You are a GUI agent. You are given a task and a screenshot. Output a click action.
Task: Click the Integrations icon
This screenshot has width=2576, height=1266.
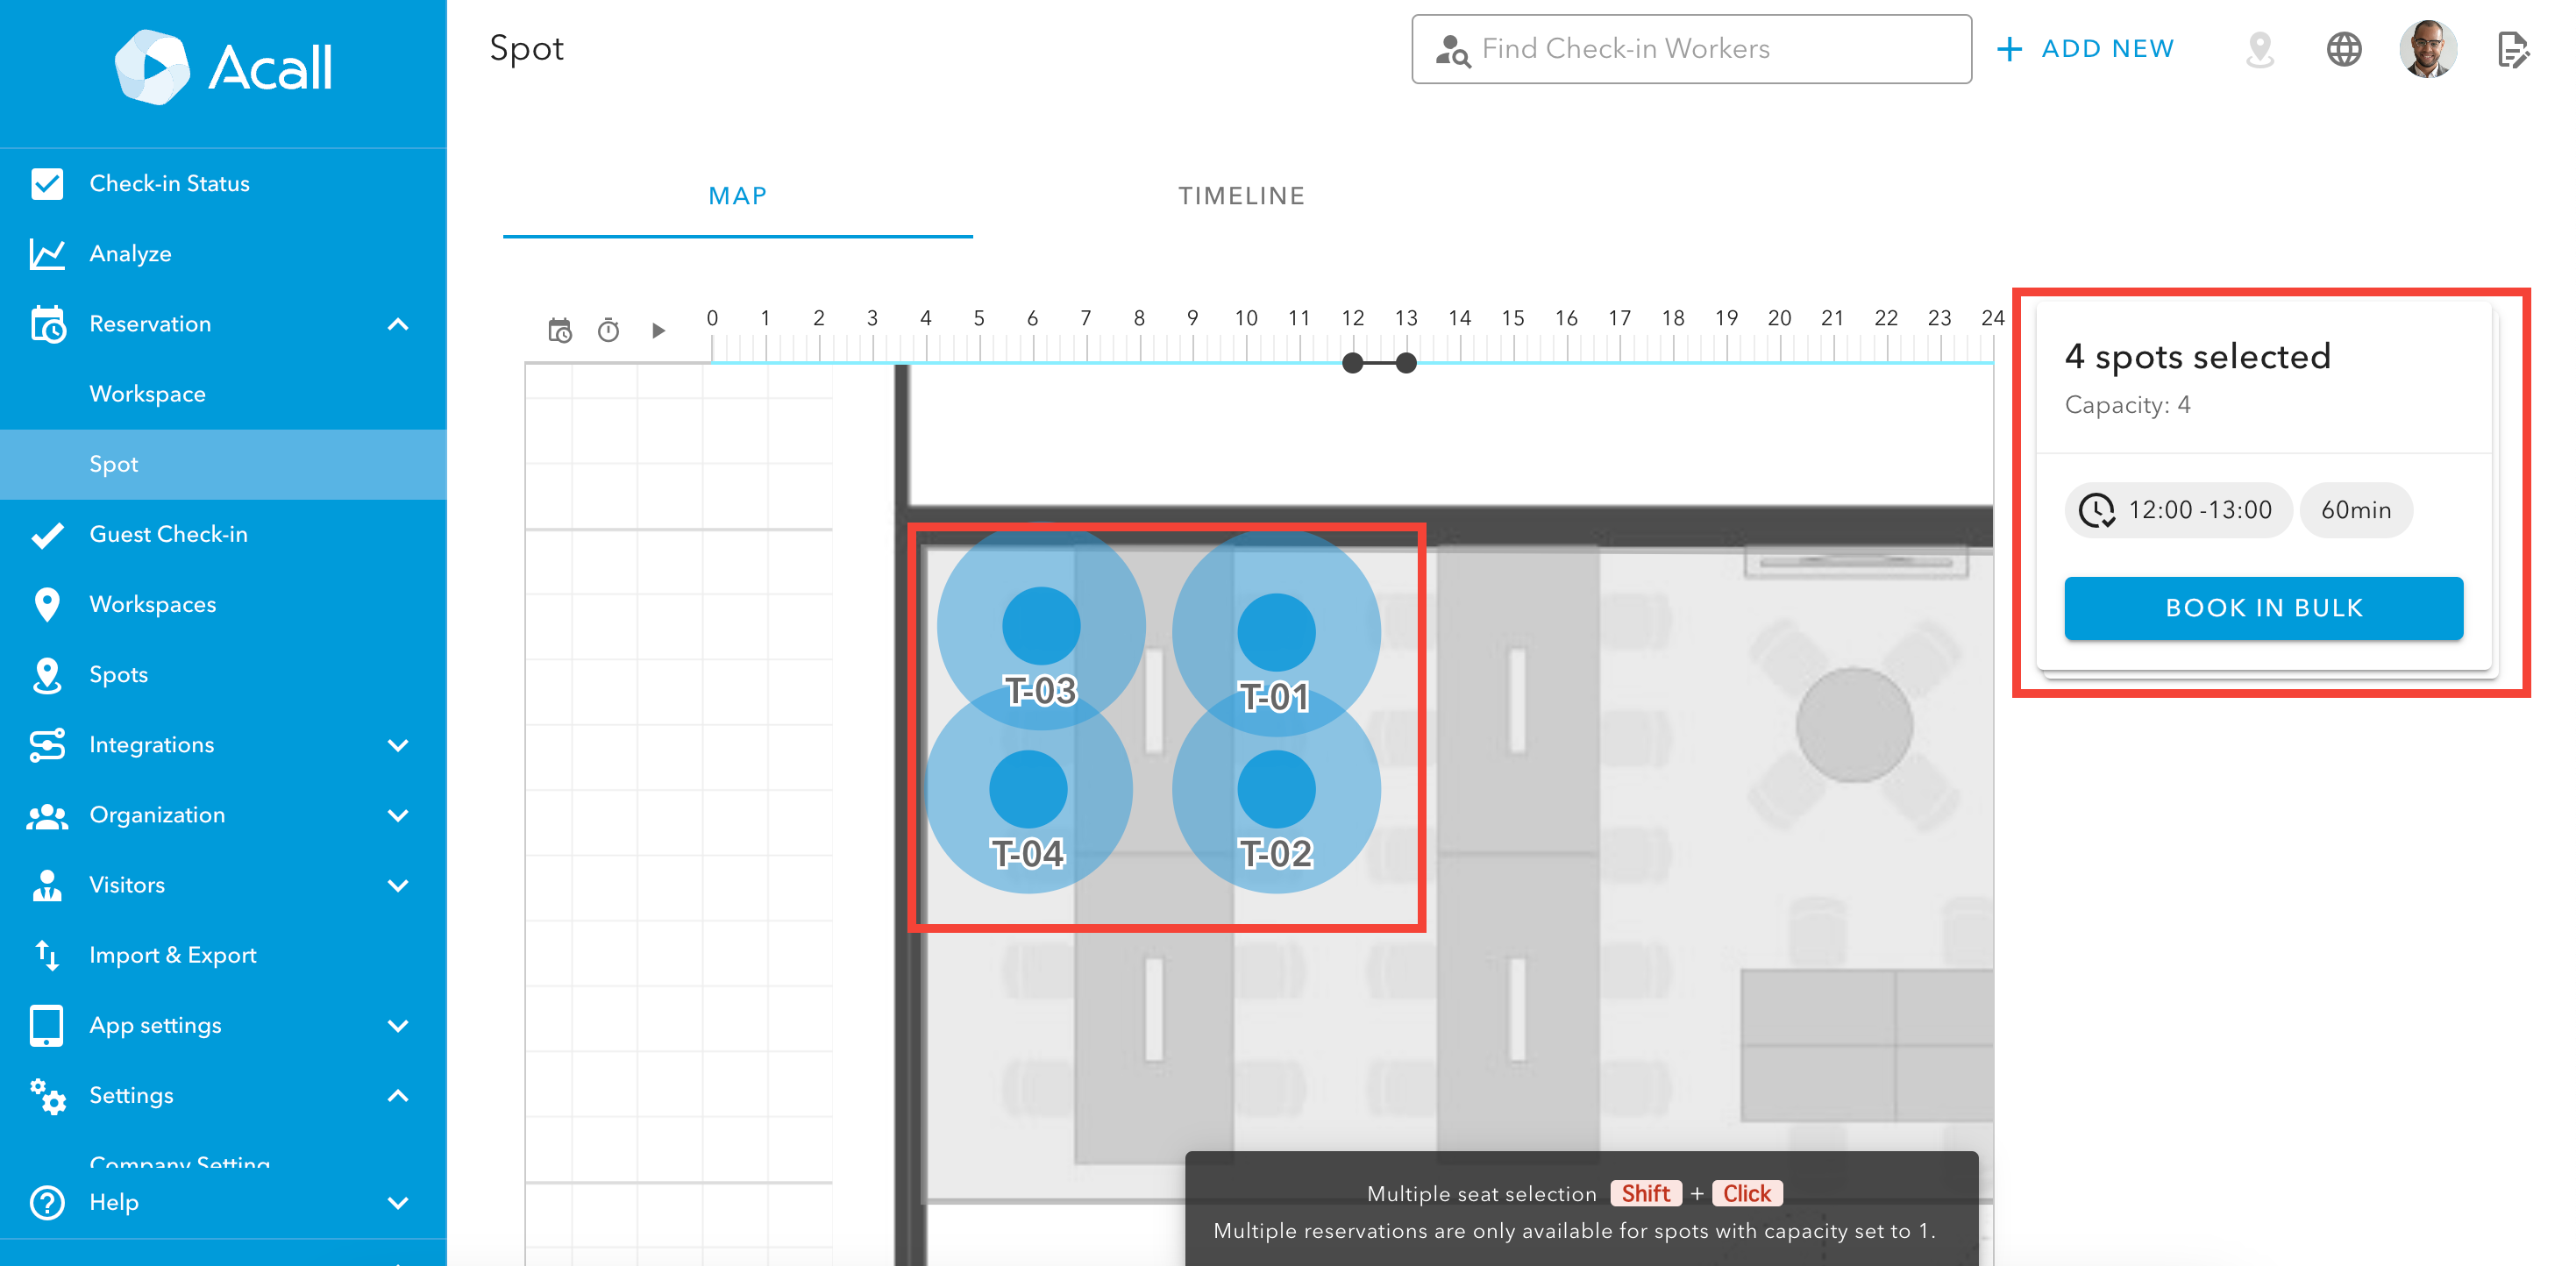(x=47, y=745)
